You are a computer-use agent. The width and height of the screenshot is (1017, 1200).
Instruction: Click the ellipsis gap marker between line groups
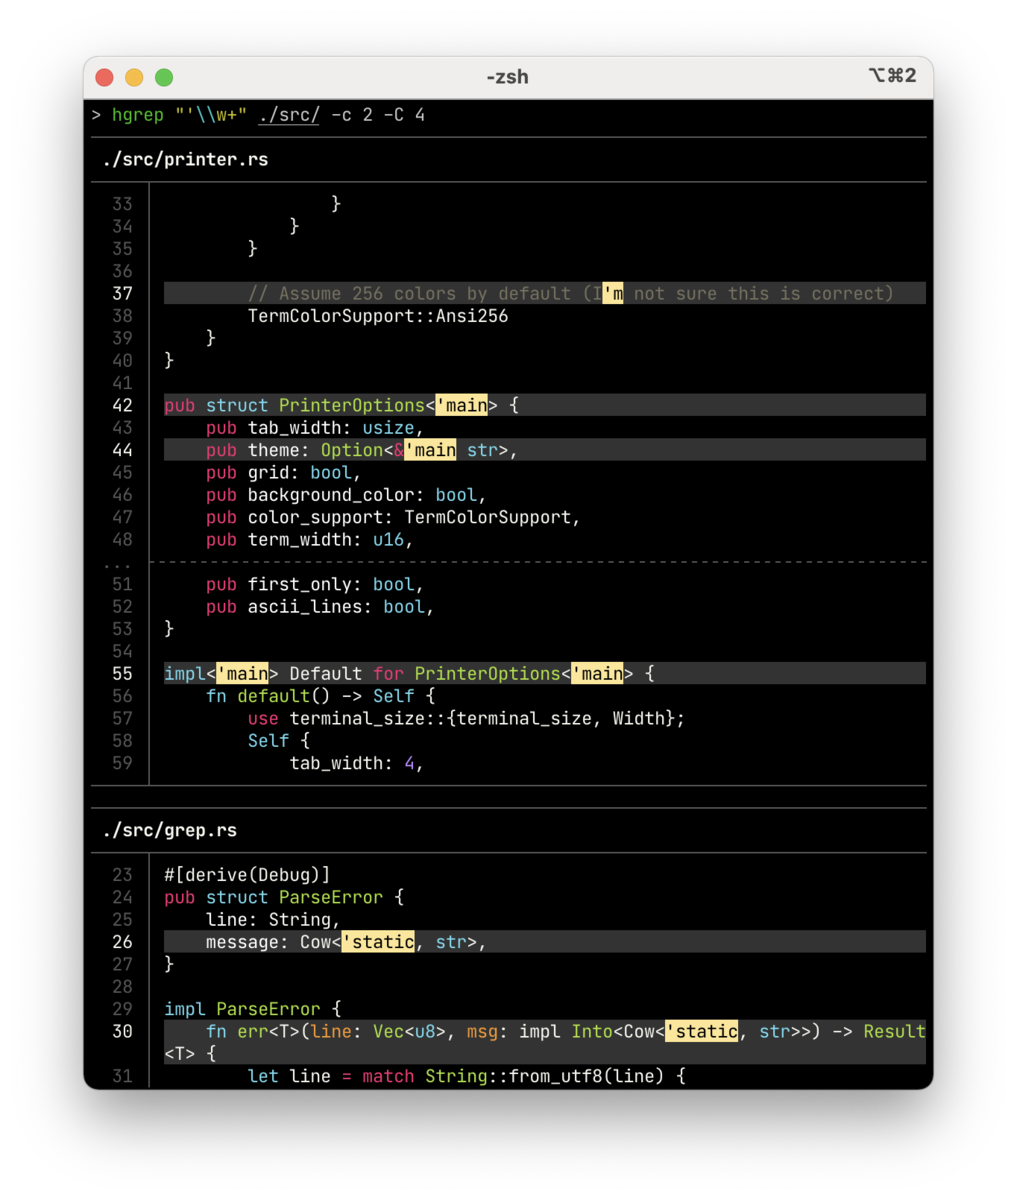(x=118, y=564)
